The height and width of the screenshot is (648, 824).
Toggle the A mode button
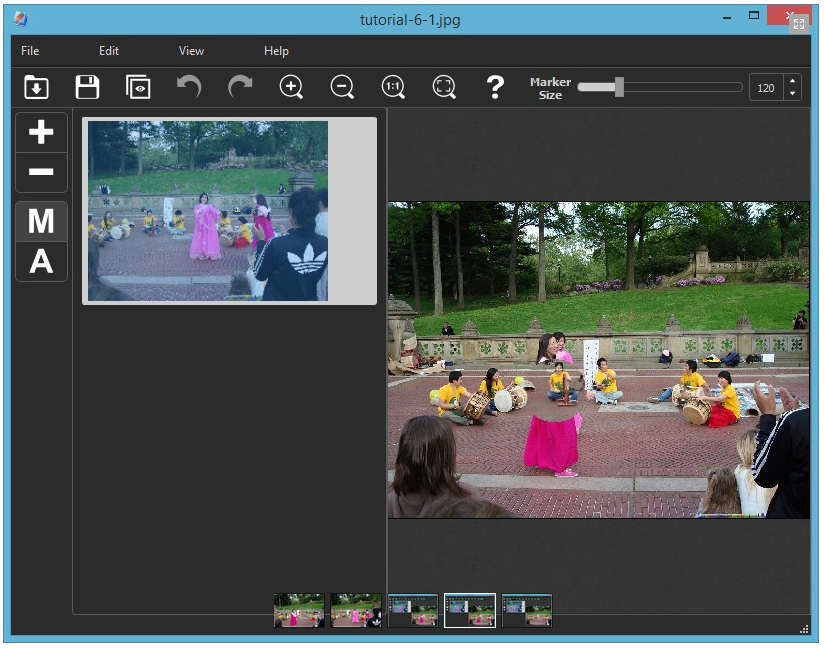(x=41, y=262)
